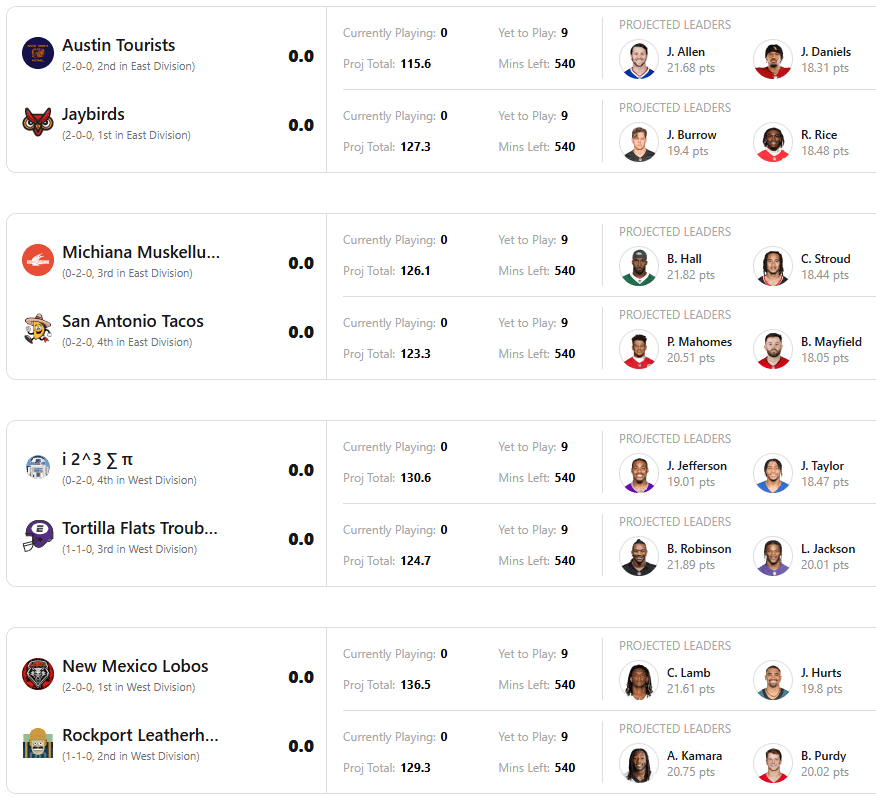876x797 pixels.
Task: Click the New Mexico Lobos logo
Action: tap(38, 674)
